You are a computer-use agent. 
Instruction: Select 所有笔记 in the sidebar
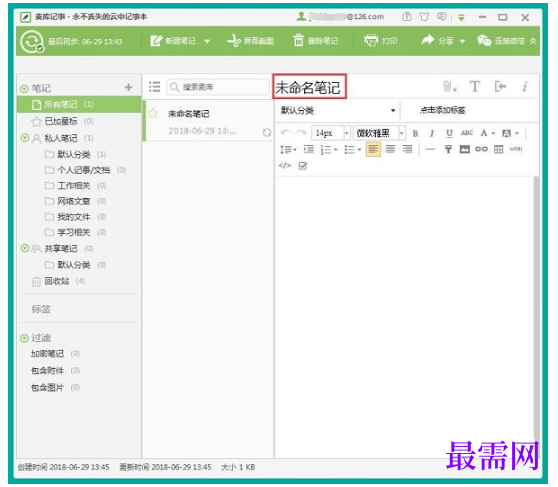[x=79, y=104]
